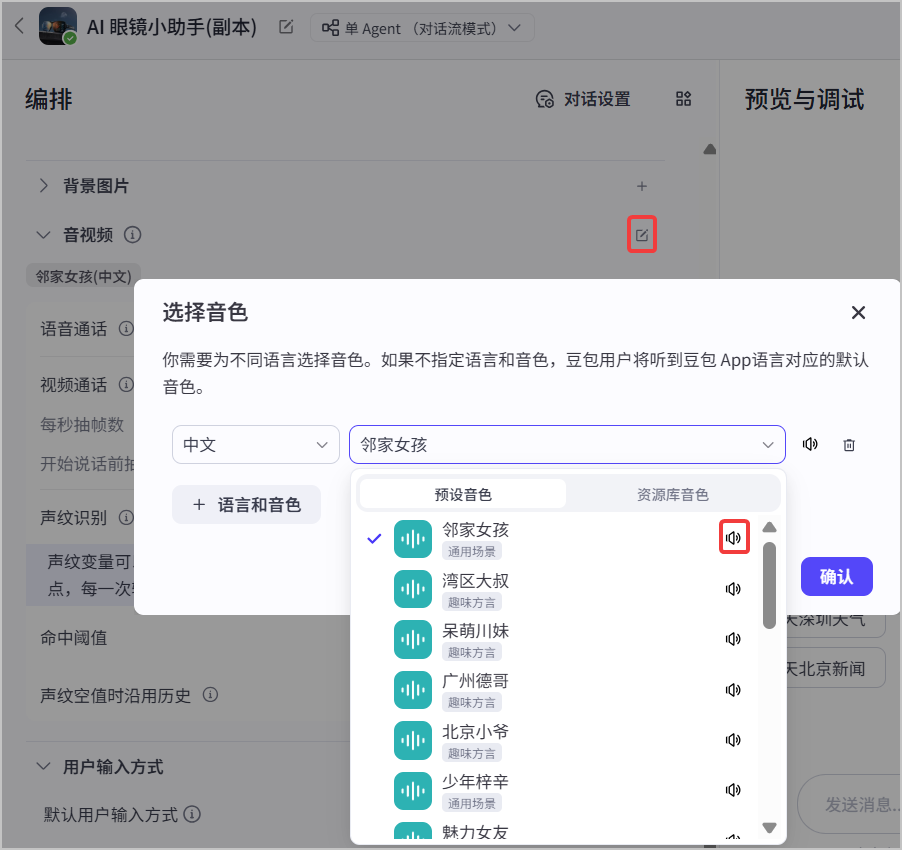This screenshot has width=902, height=850.
Task: Open the 邻家女孩 voice dropdown
Action: click(x=567, y=445)
